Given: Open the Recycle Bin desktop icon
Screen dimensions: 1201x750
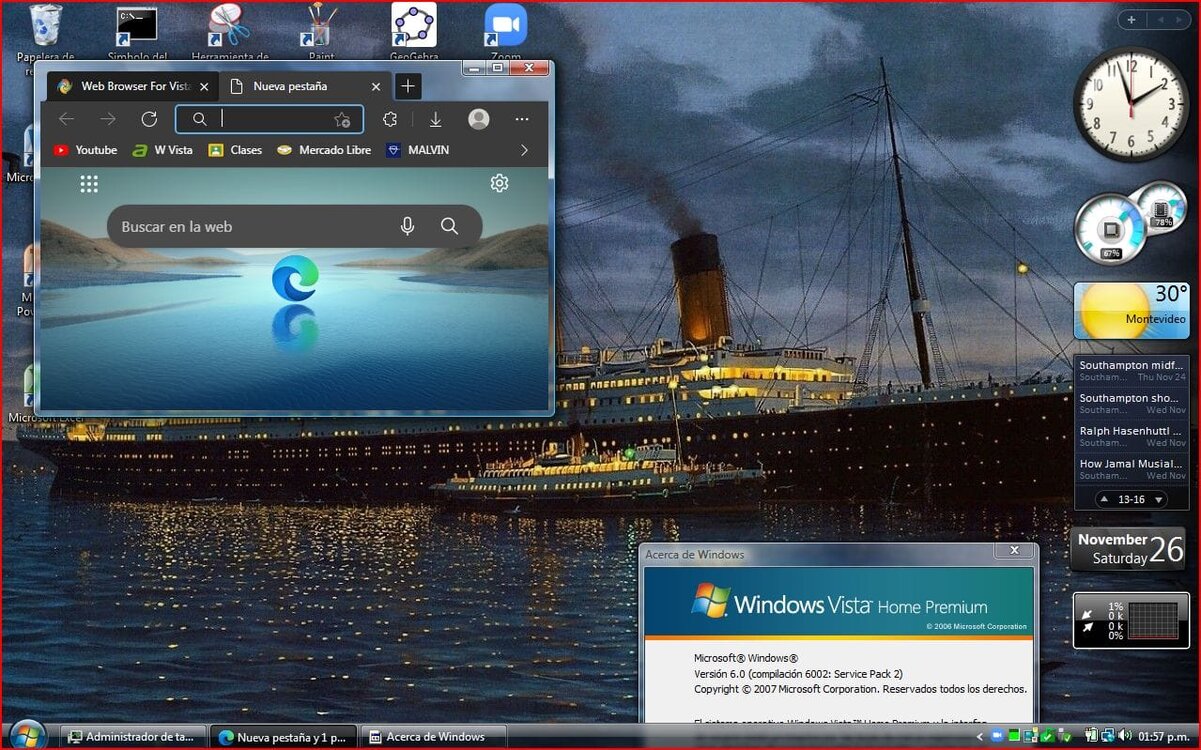Looking at the screenshot, I should (x=45, y=28).
